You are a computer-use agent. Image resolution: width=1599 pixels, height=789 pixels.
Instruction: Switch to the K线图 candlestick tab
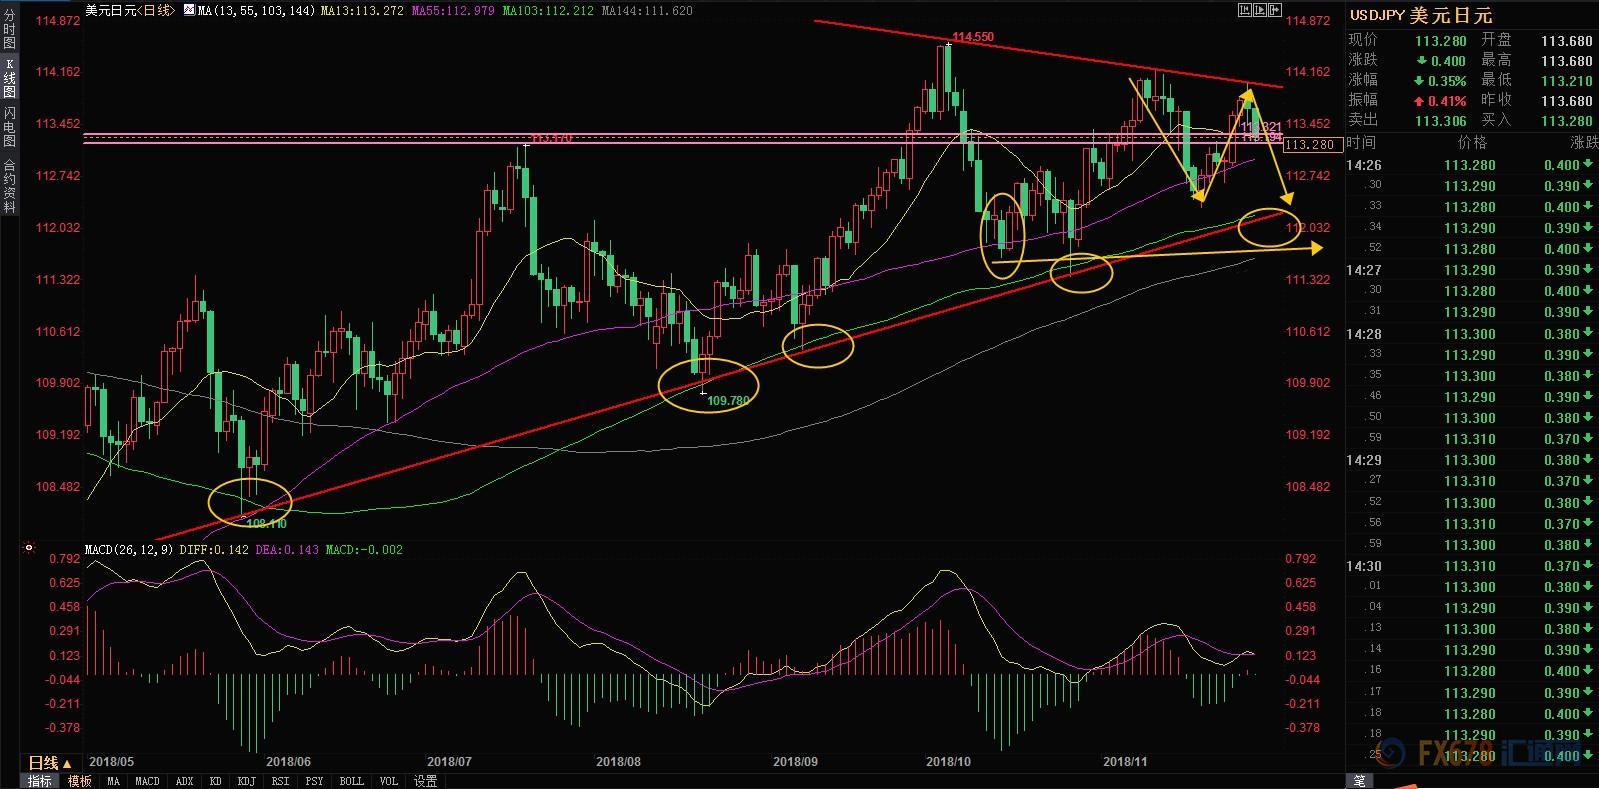point(9,77)
